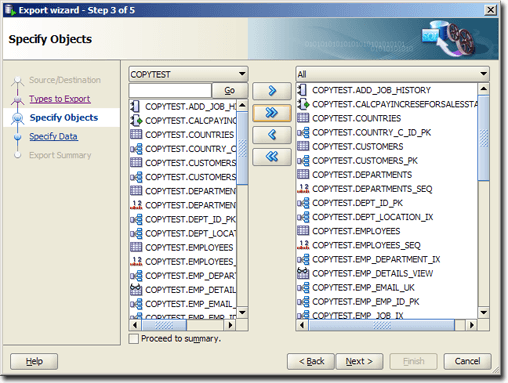The height and width of the screenshot is (383, 508).
Task: Click the double left-arrow remove all button
Action: coord(272,157)
